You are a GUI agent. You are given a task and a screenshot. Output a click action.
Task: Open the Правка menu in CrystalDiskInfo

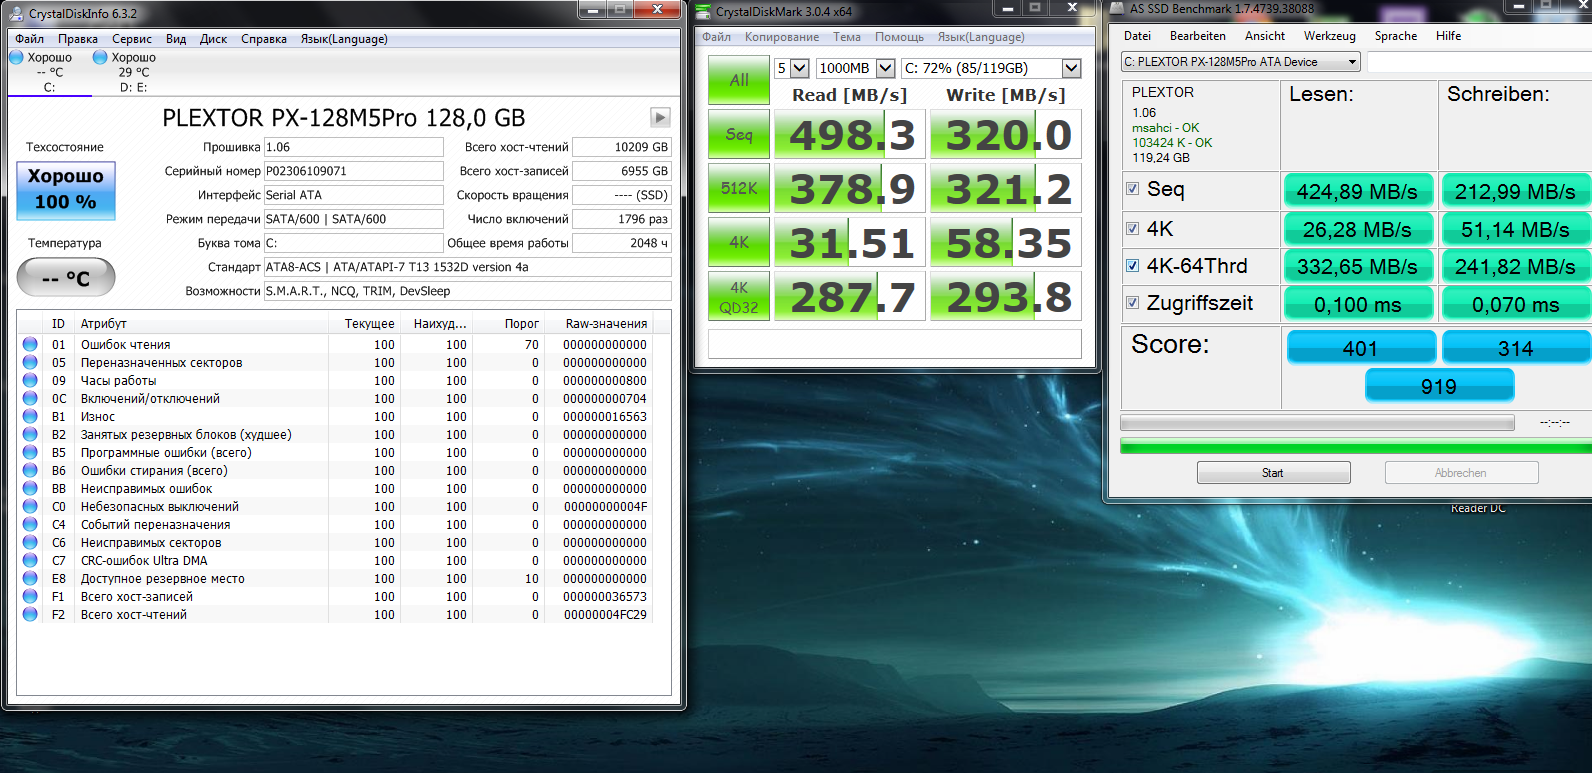coord(78,39)
